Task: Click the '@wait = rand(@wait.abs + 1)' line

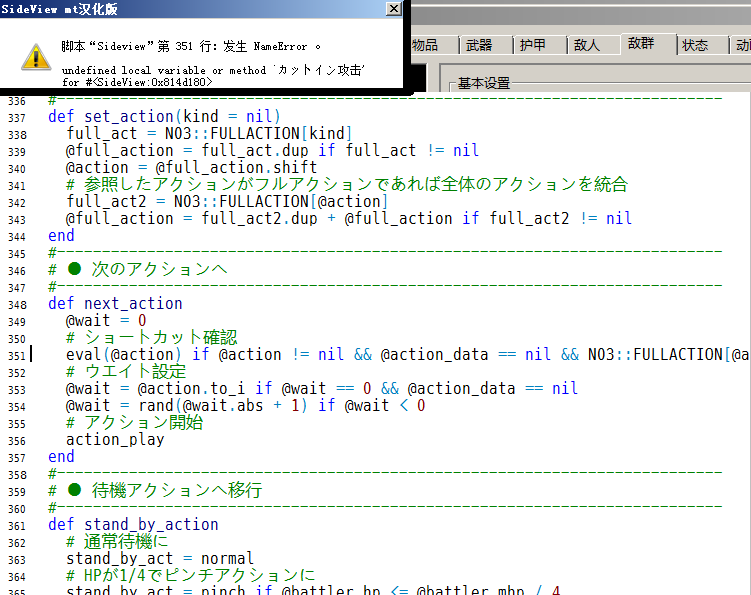Action: click(245, 406)
